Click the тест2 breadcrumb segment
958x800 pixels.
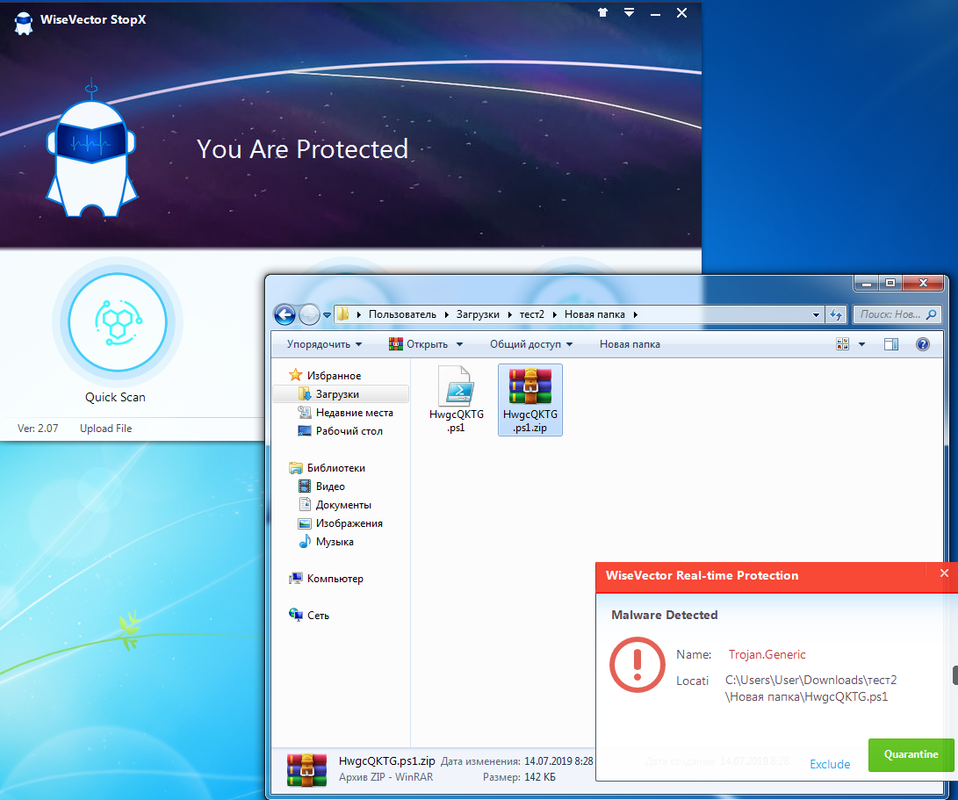click(x=532, y=314)
